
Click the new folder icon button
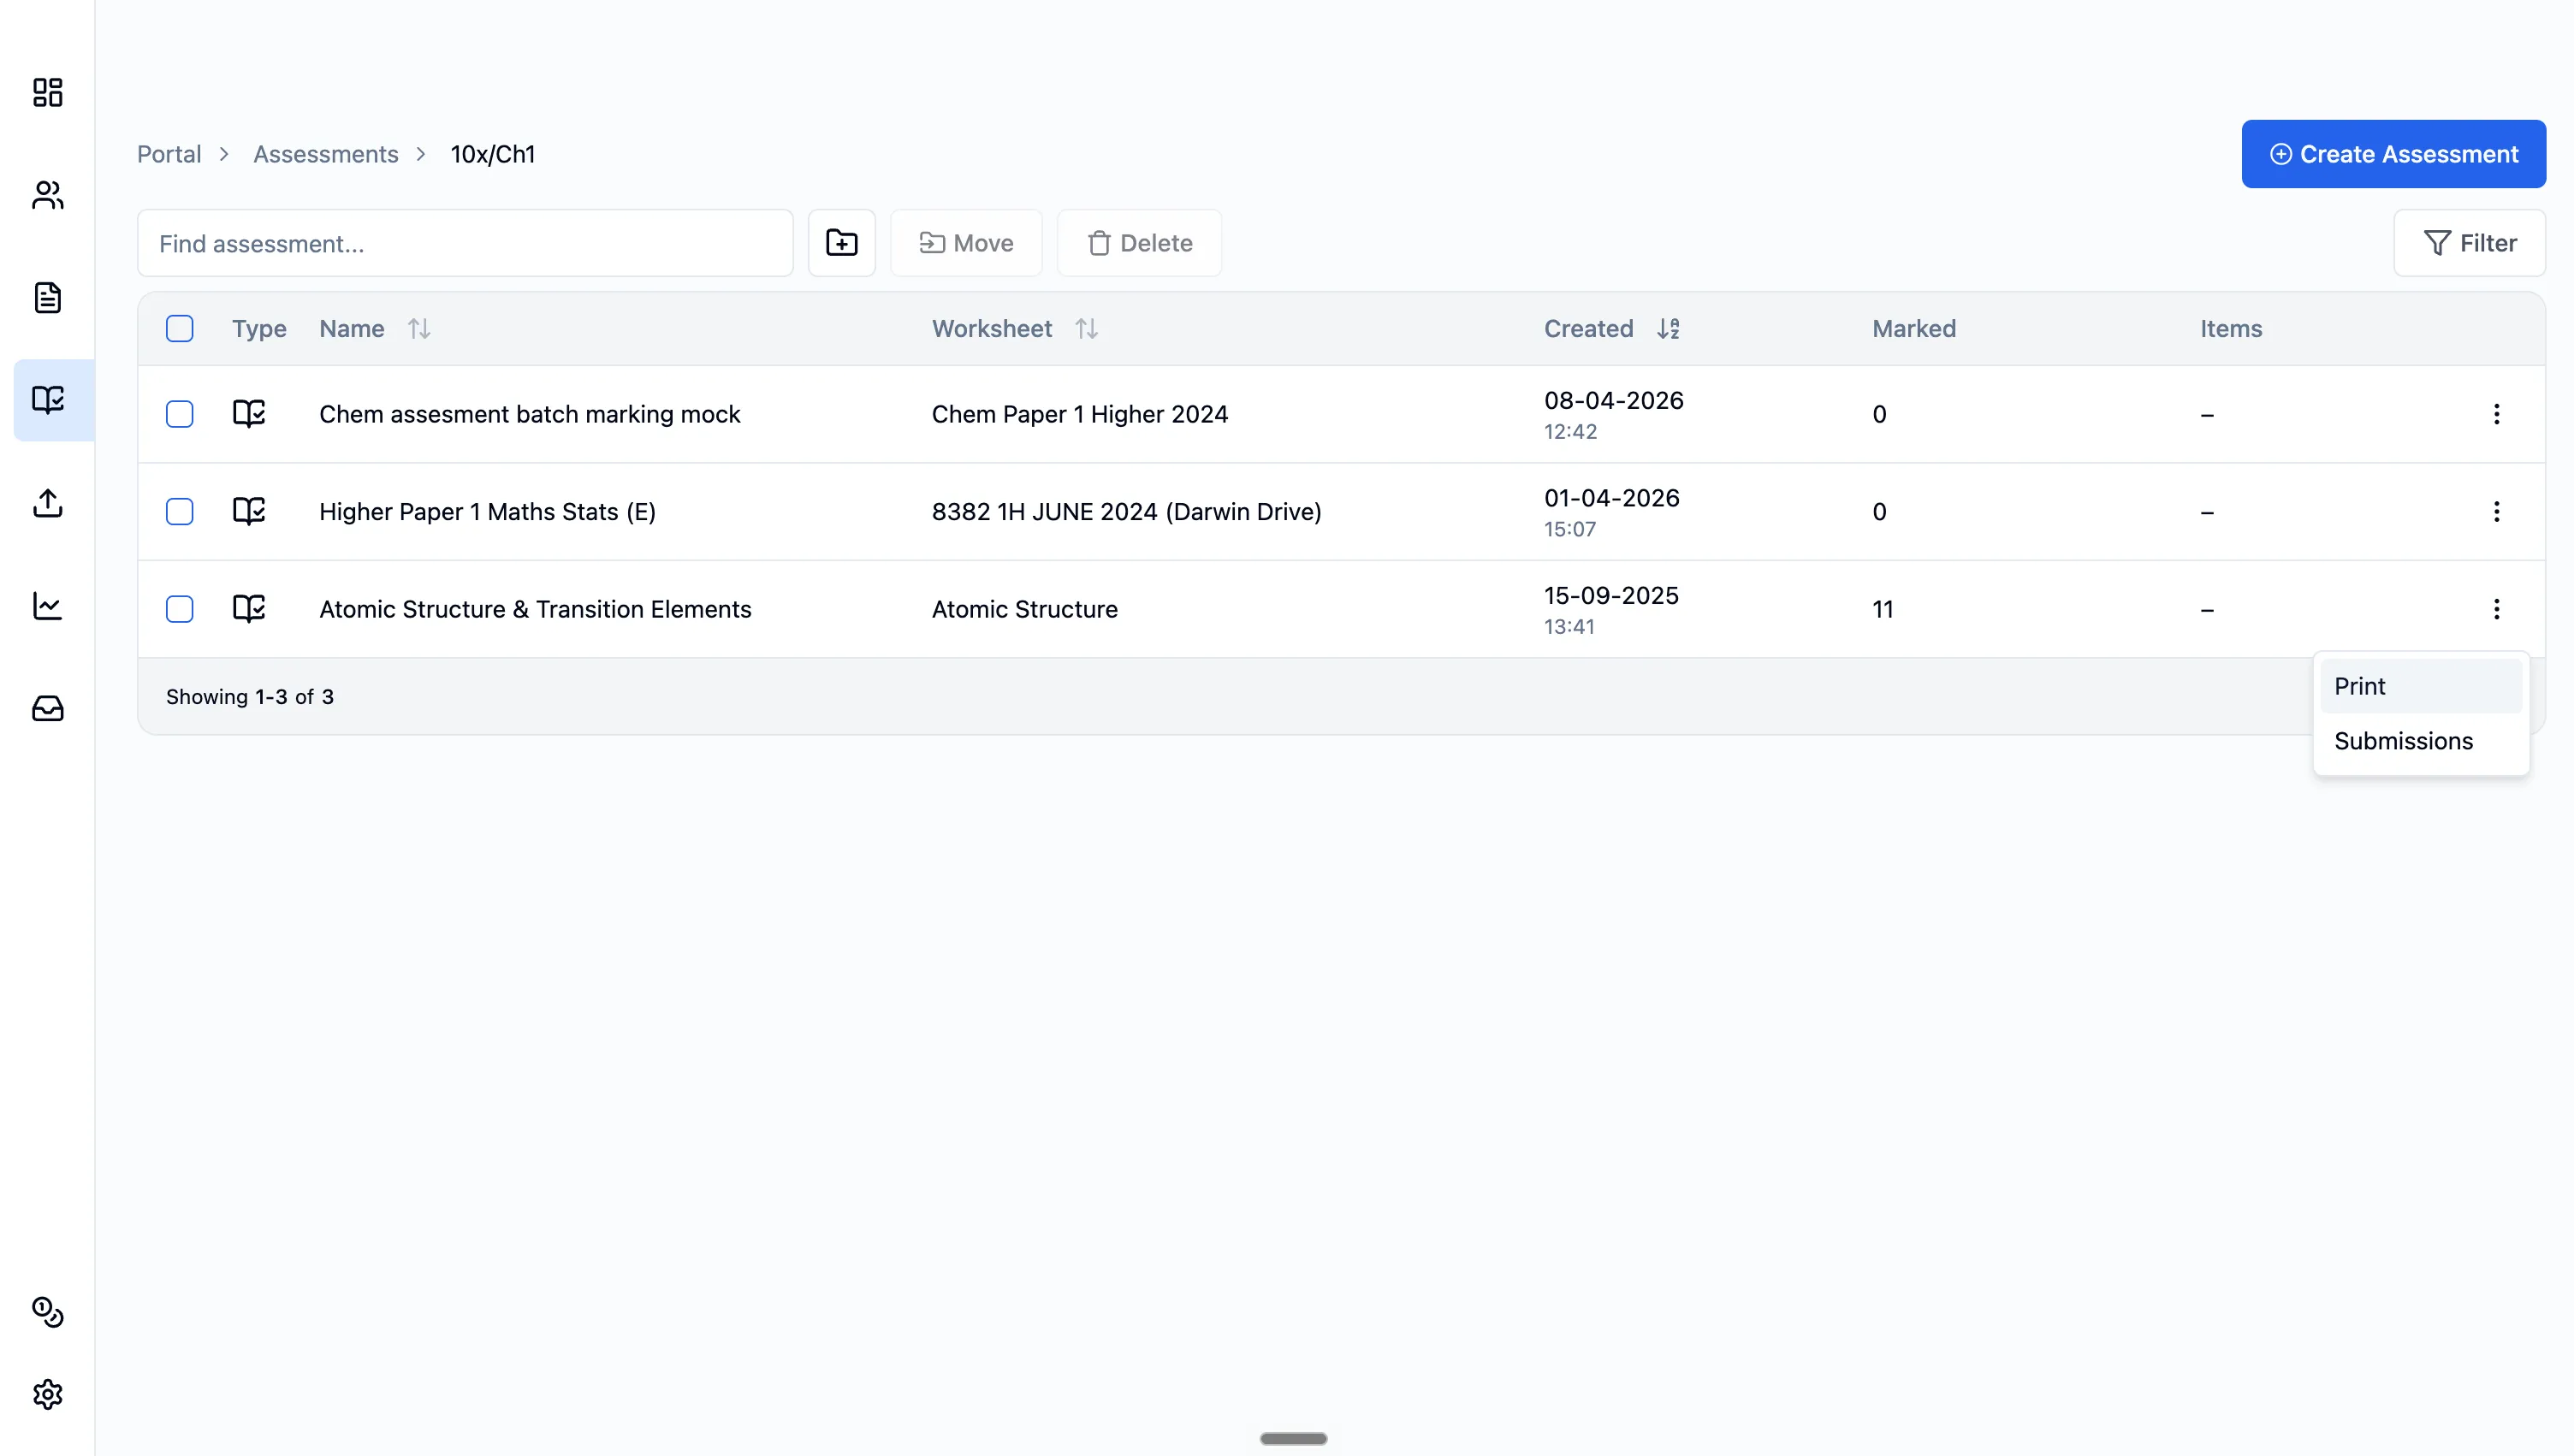point(841,243)
